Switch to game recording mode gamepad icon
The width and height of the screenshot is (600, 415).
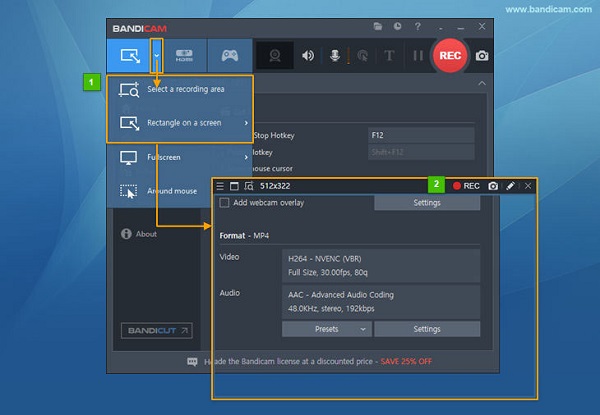point(230,56)
